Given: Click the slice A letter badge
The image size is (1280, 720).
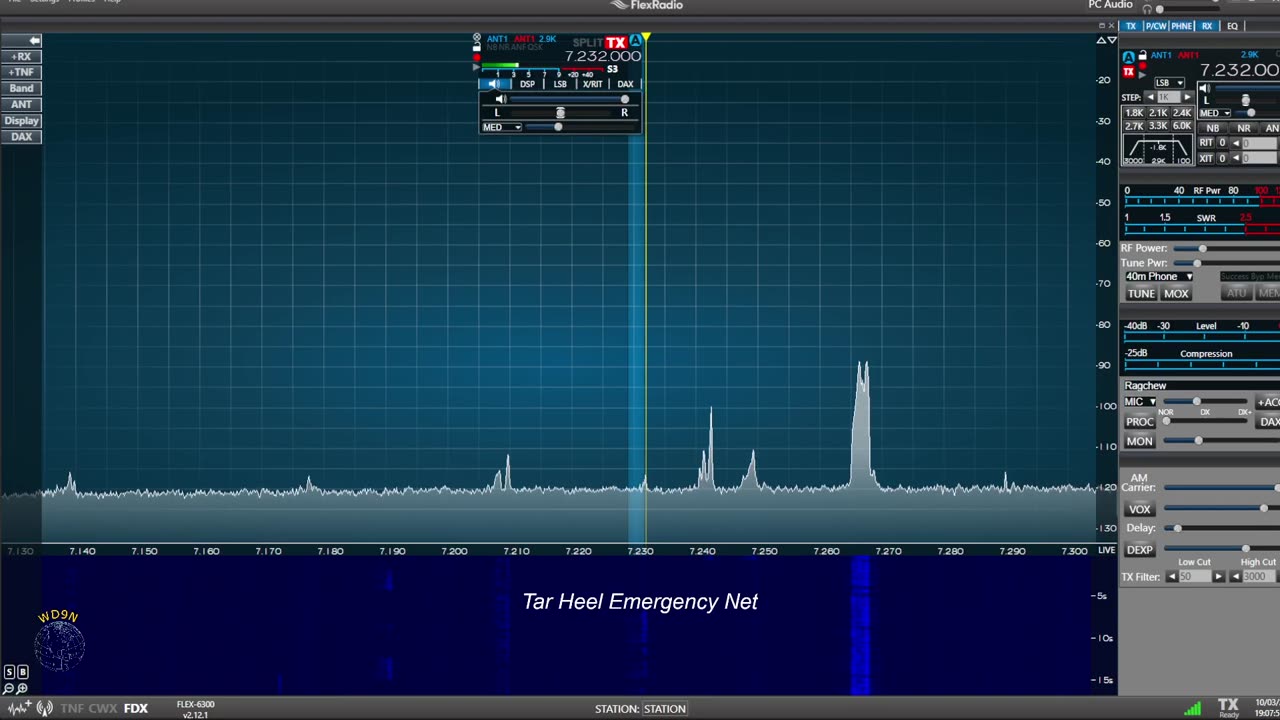Looking at the screenshot, I should pyautogui.click(x=635, y=41).
